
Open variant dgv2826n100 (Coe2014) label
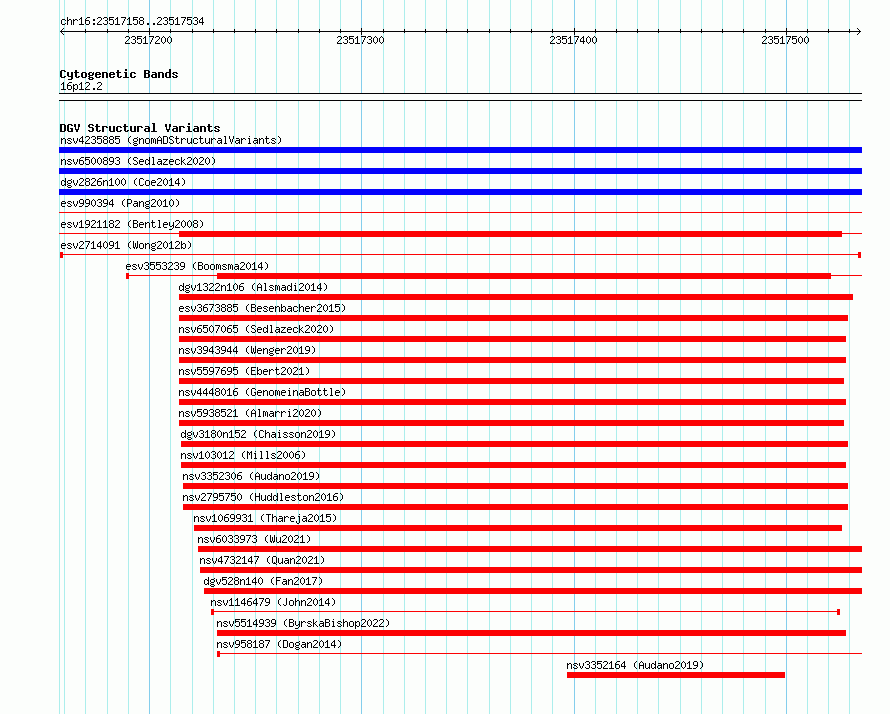pyautogui.click(x=123, y=182)
